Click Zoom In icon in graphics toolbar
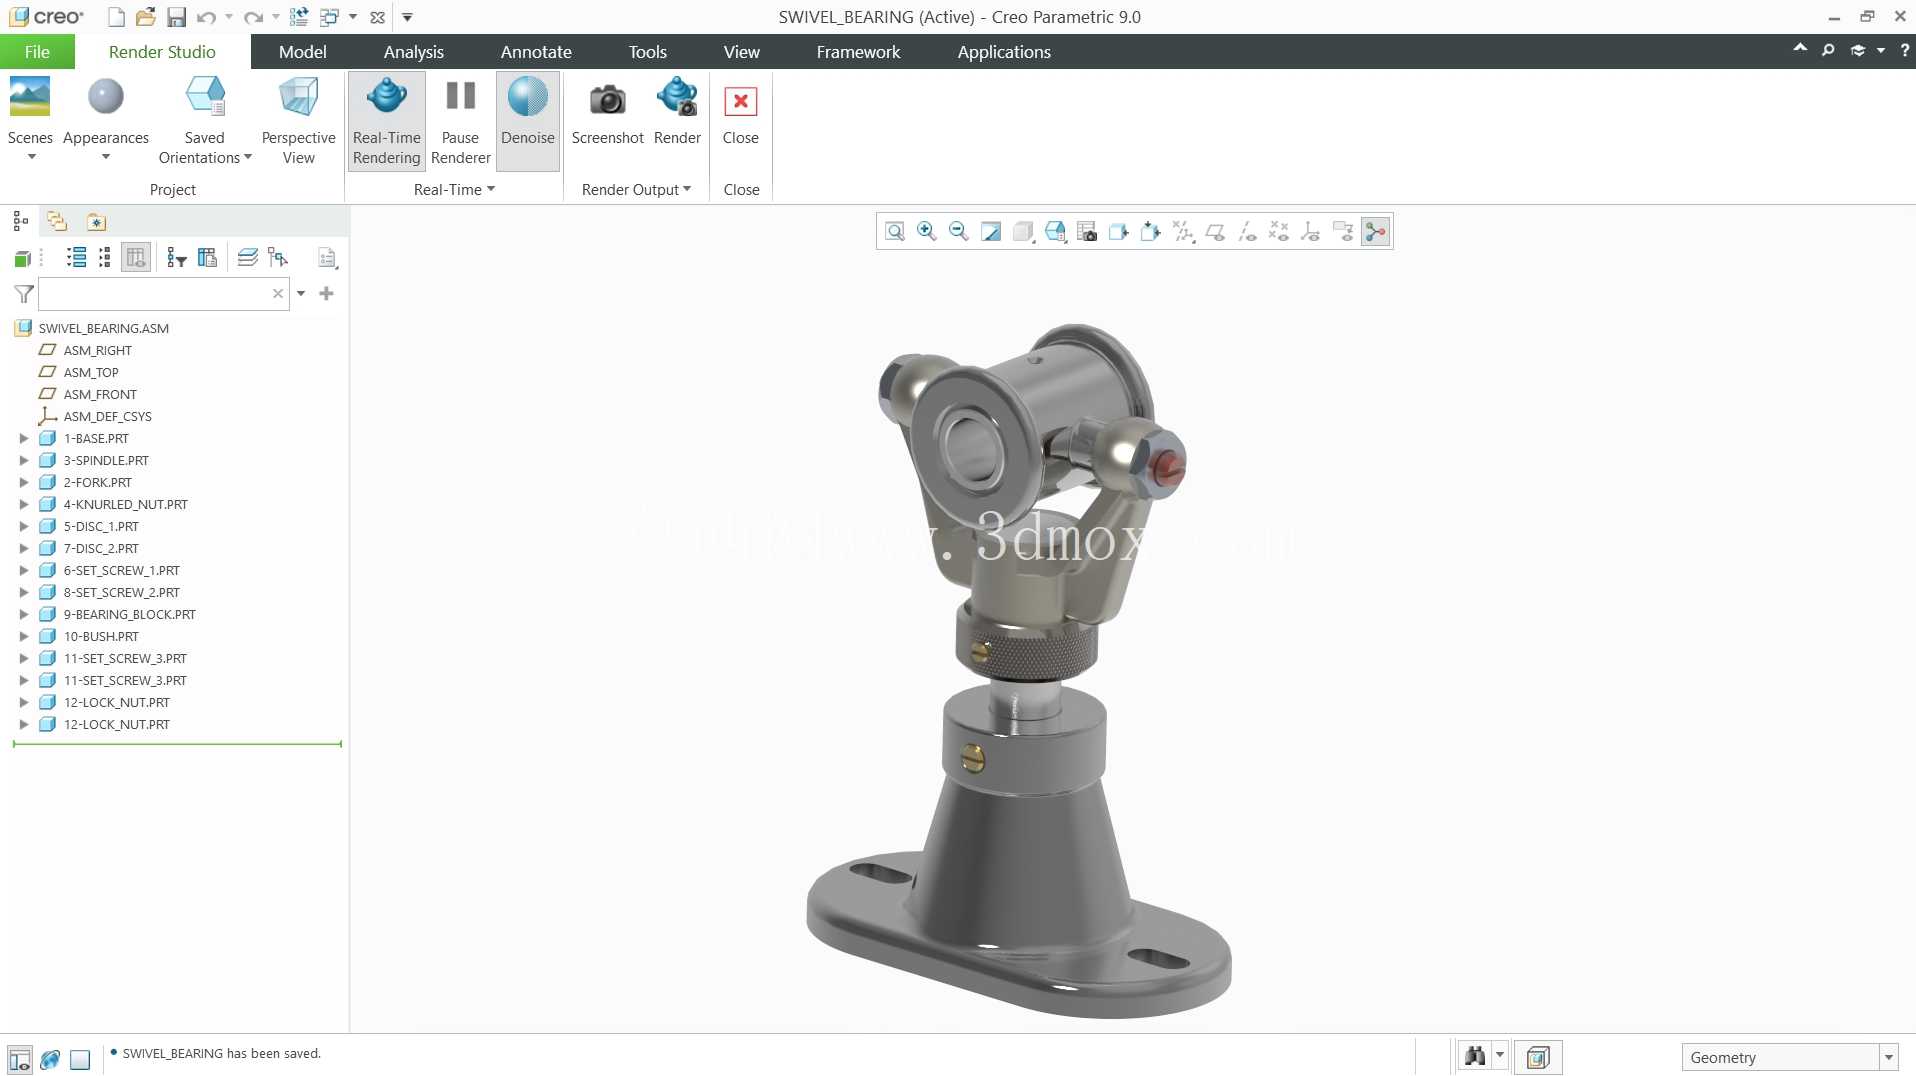The image size is (1916, 1076). click(927, 232)
